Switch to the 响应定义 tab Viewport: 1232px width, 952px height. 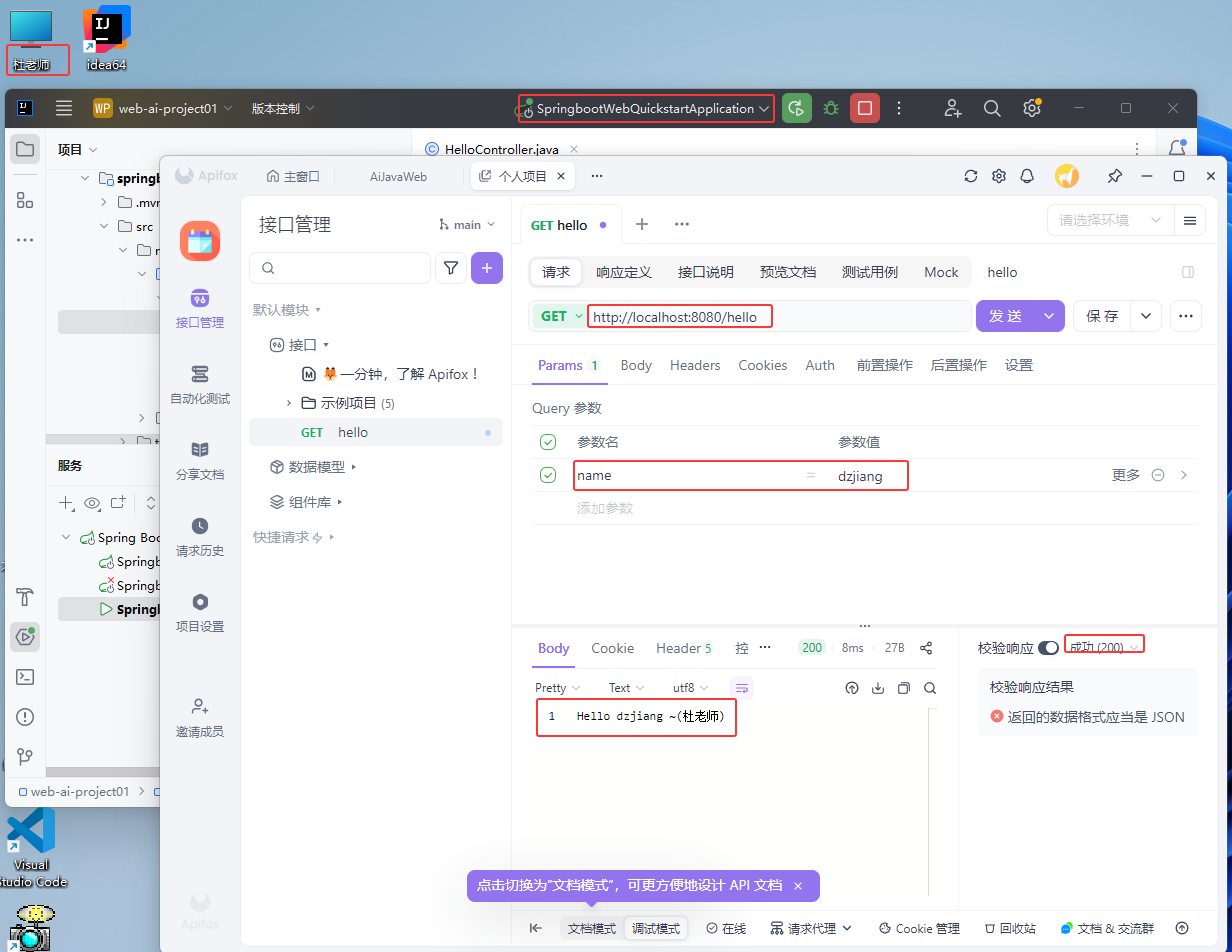click(x=623, y=272)
